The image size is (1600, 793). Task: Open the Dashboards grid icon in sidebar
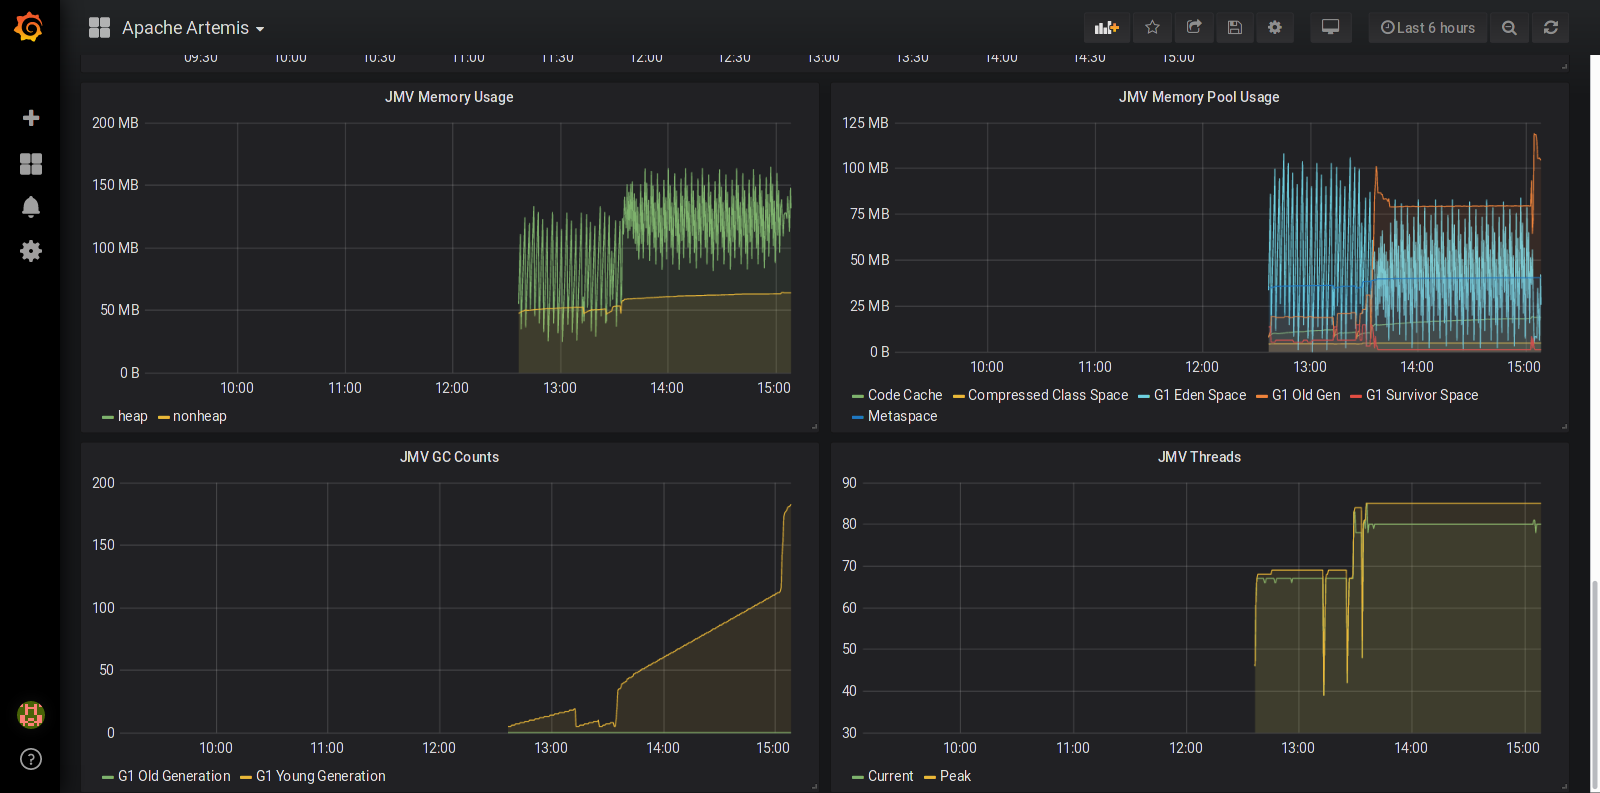click(x=31, y=164)
